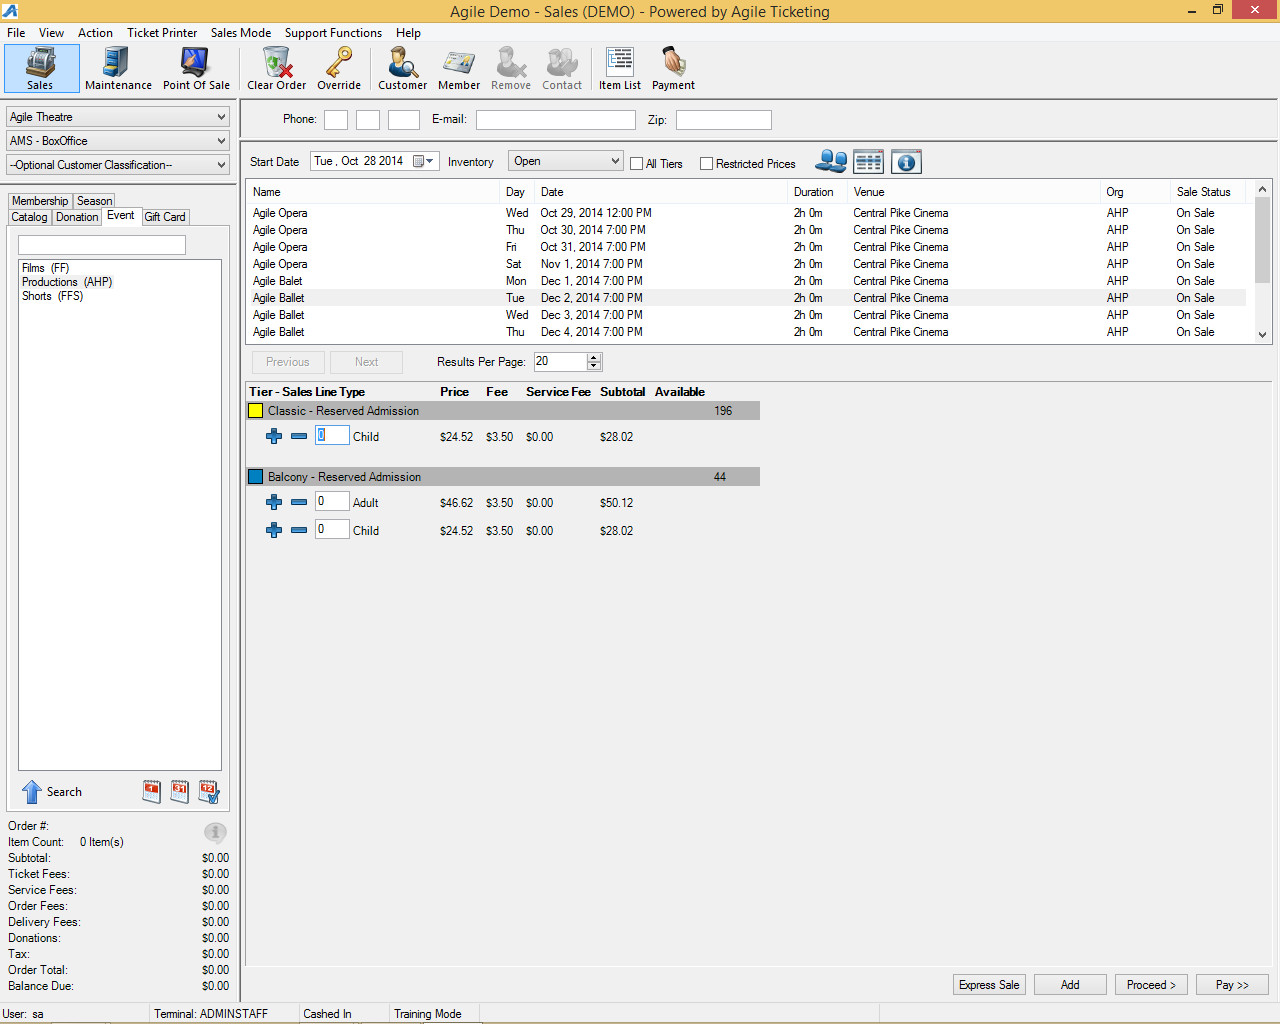1280x1024 pixels.
Task: Select Films (FF) in the event list
Action: 46,268
